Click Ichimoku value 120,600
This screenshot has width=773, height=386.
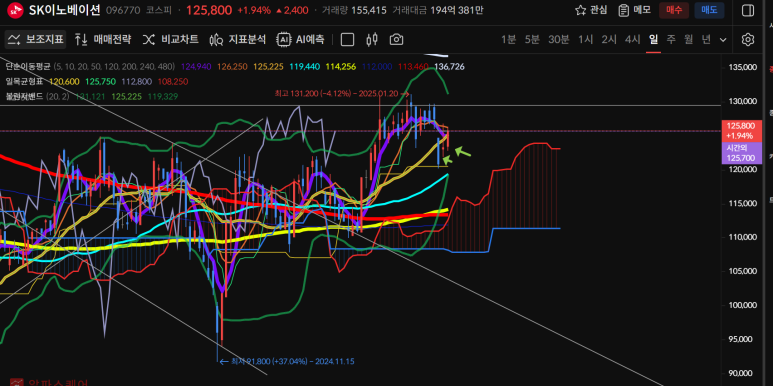tap(64, 81)
